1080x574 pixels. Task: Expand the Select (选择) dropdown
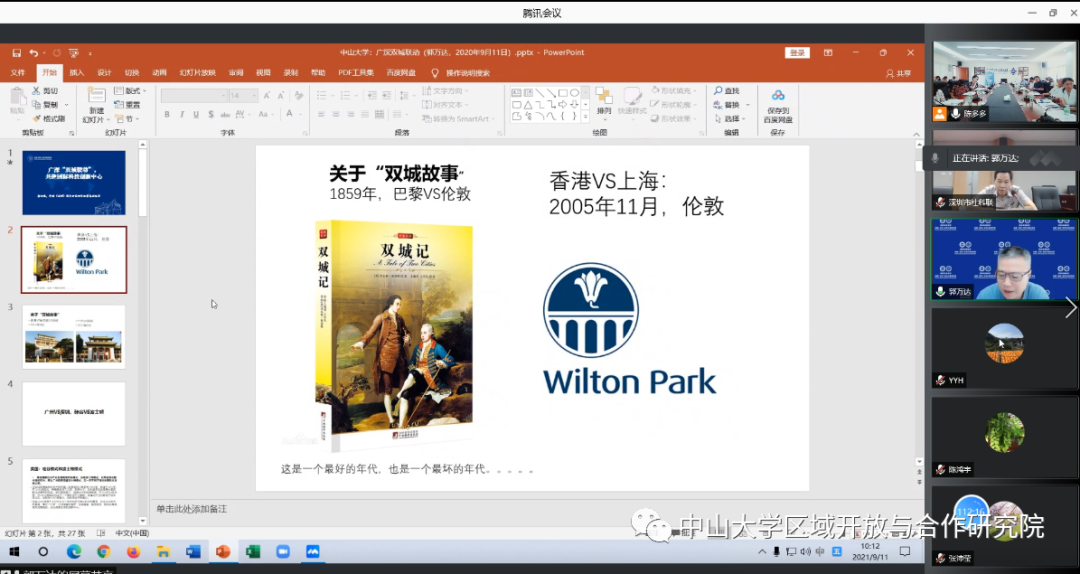click(729, 119)
